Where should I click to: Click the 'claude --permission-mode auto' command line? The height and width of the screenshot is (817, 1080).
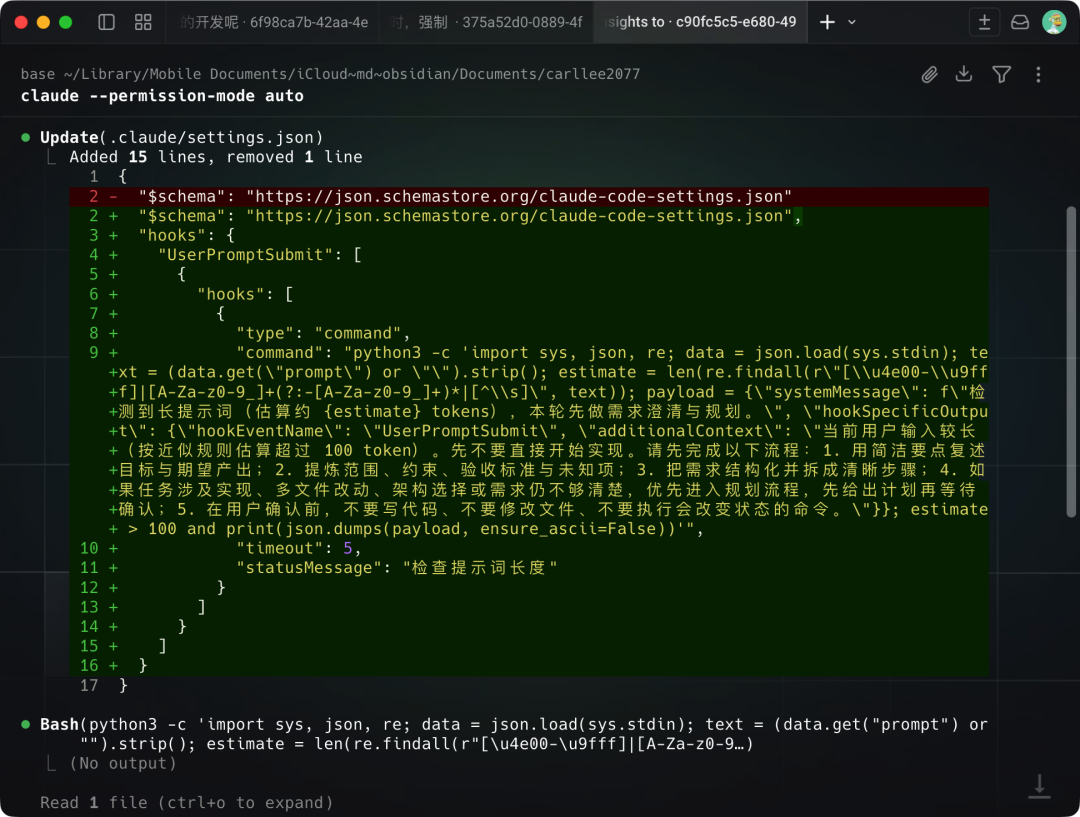[162, 96]
